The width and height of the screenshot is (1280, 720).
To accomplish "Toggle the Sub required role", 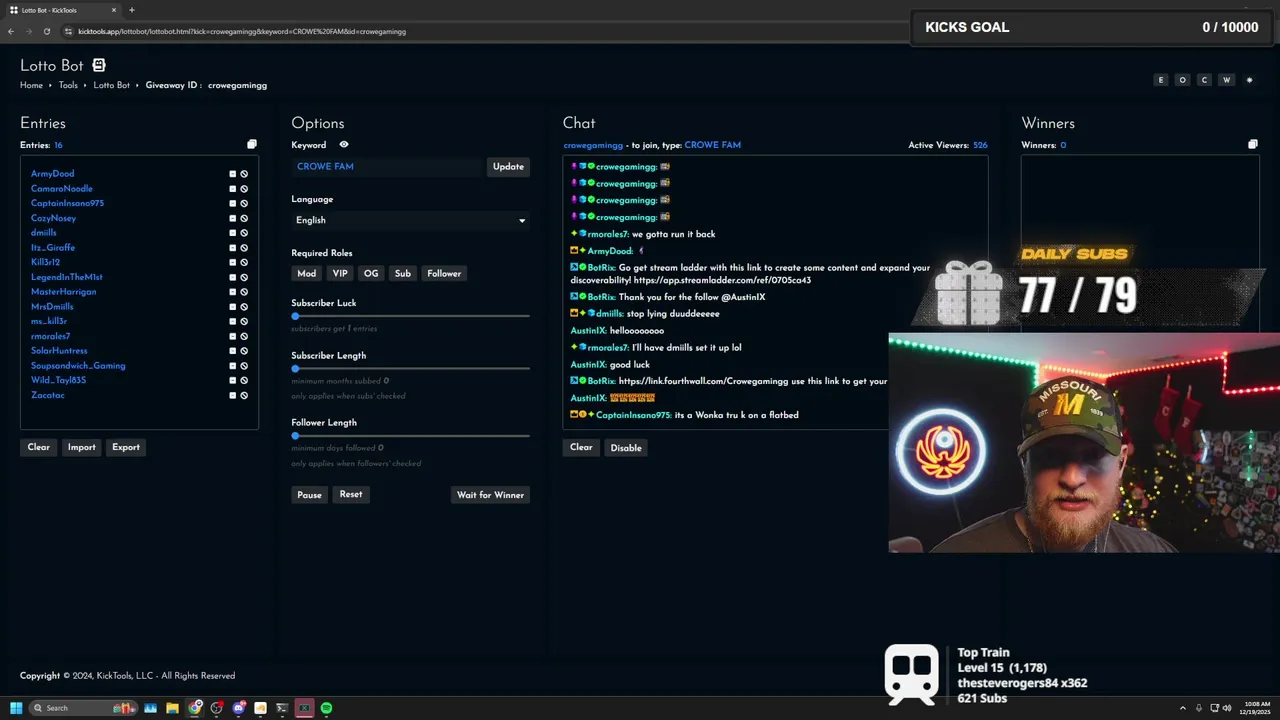I will pyautogui.click(x=403, y=273).
